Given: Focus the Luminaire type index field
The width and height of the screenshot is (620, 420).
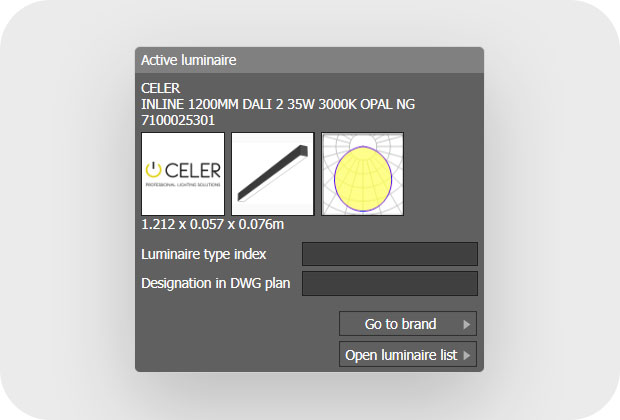Looking at the screenshot, I should (x=390, y=254).
